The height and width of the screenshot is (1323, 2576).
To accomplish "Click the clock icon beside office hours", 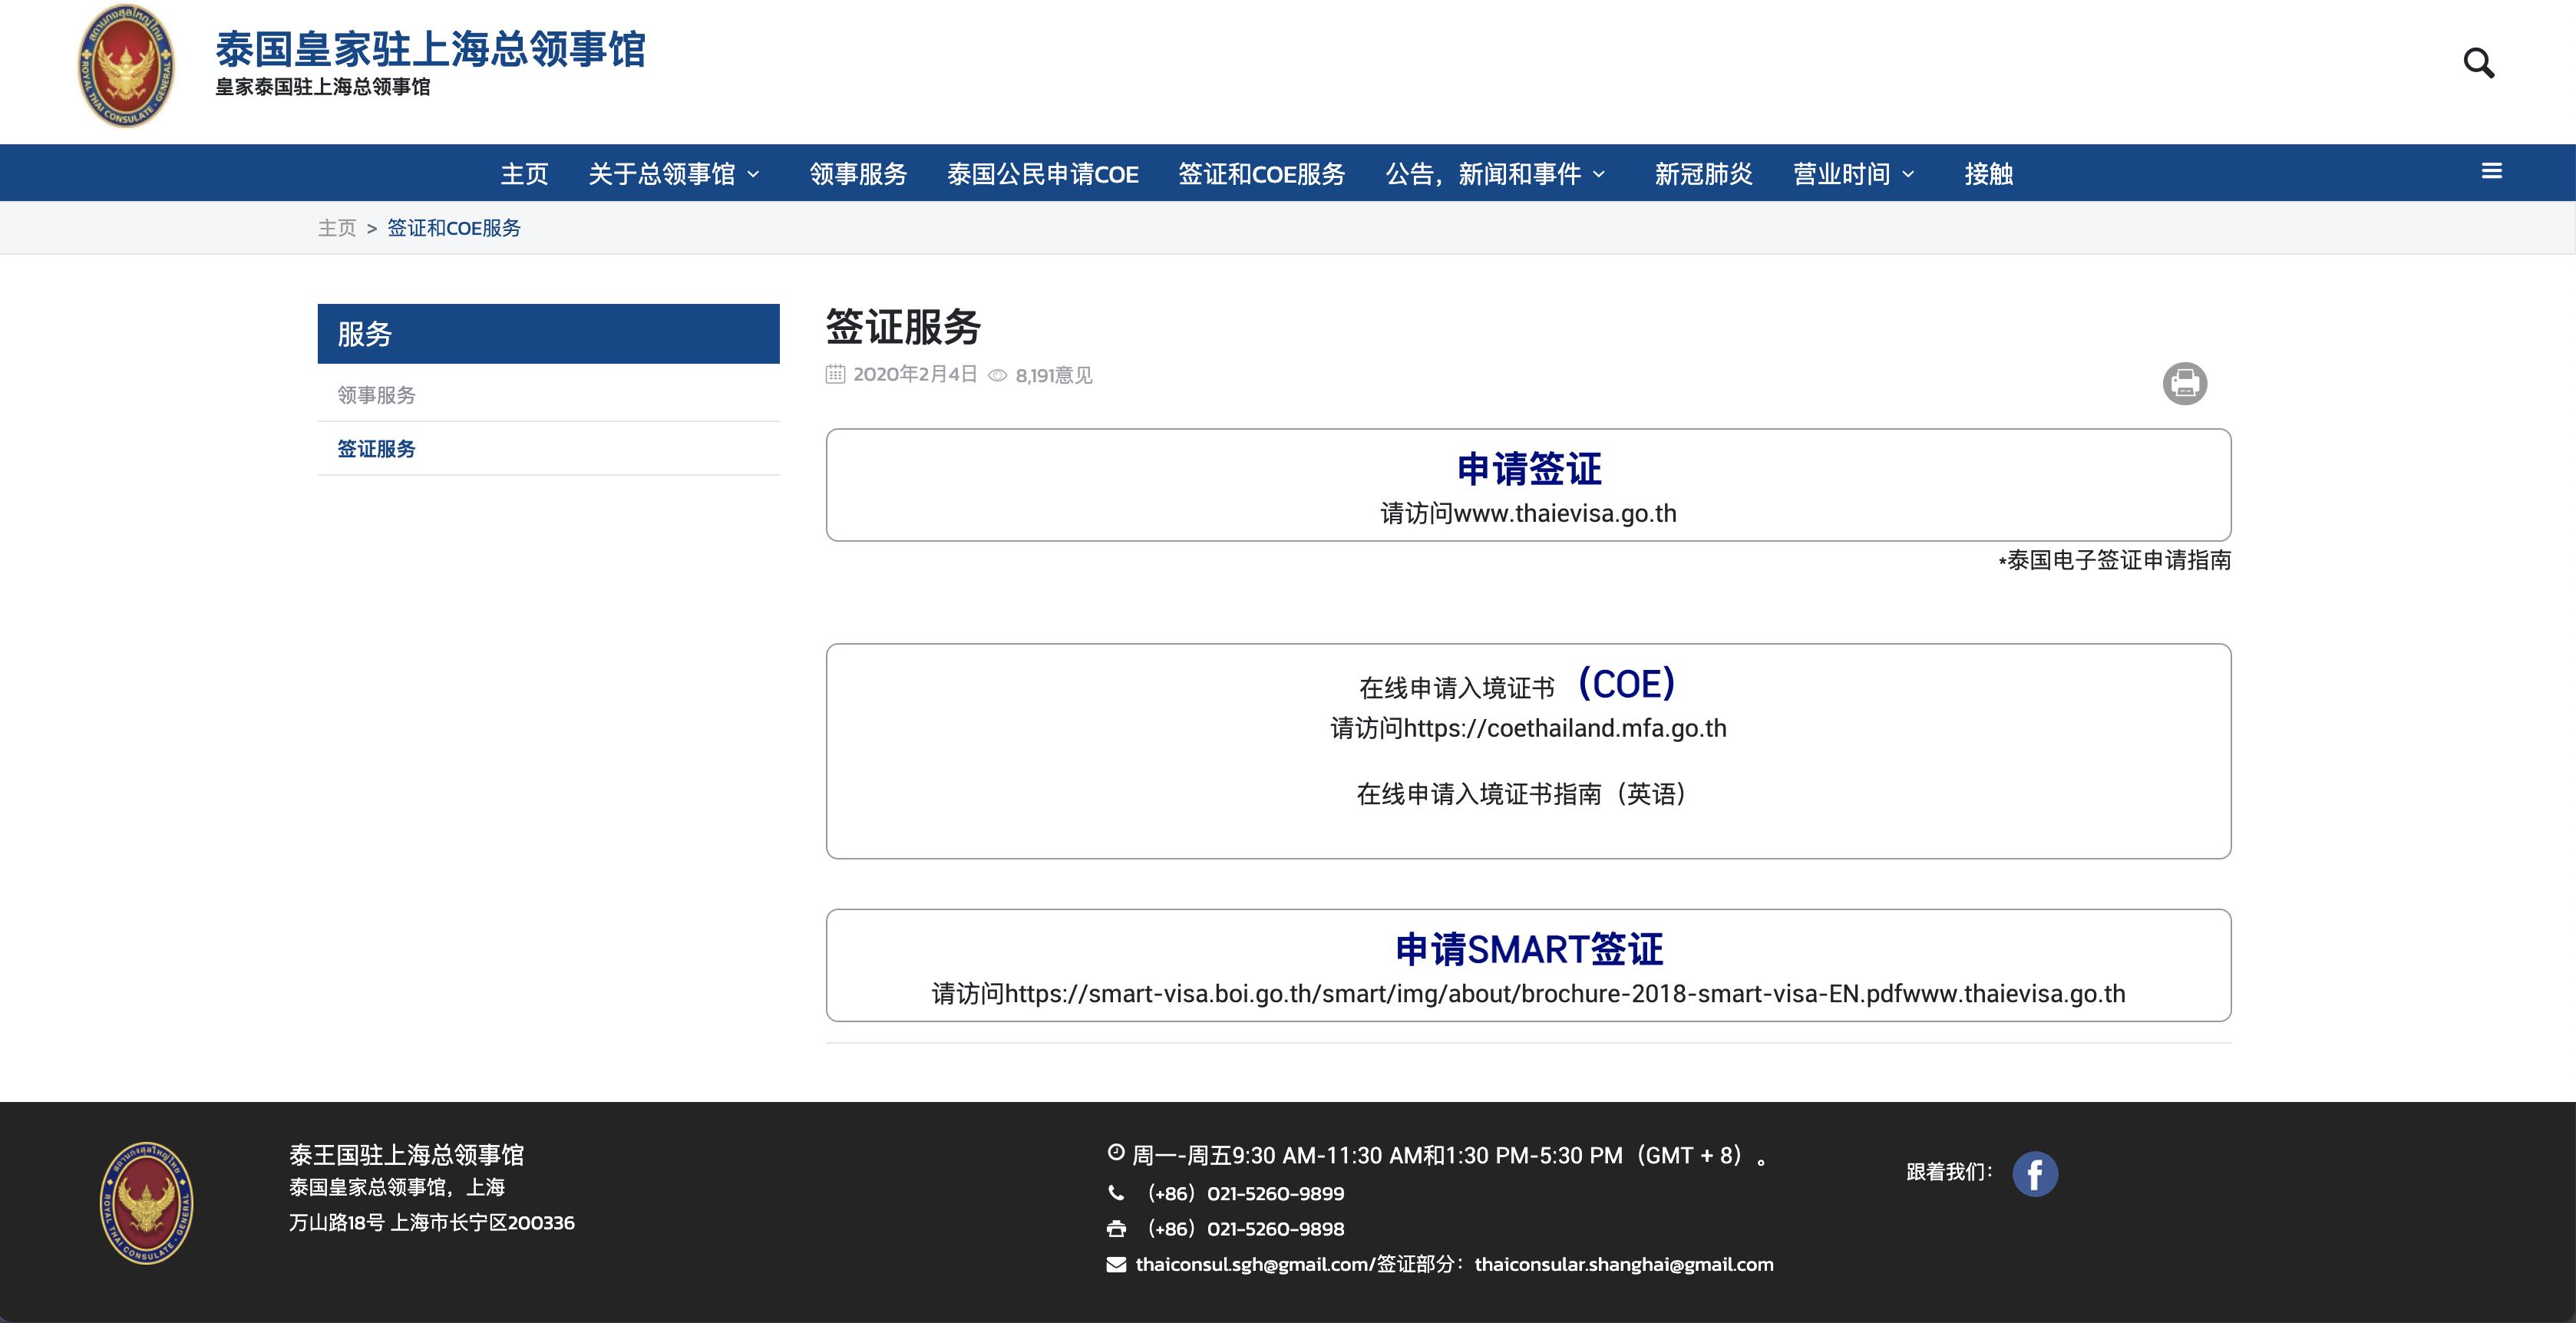I will [1116, 1152].
